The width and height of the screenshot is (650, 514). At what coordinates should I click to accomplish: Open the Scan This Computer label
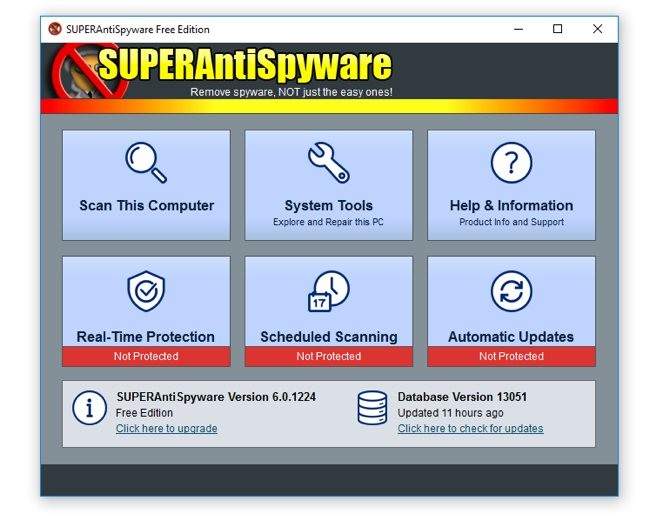click(x=146, y=206)
